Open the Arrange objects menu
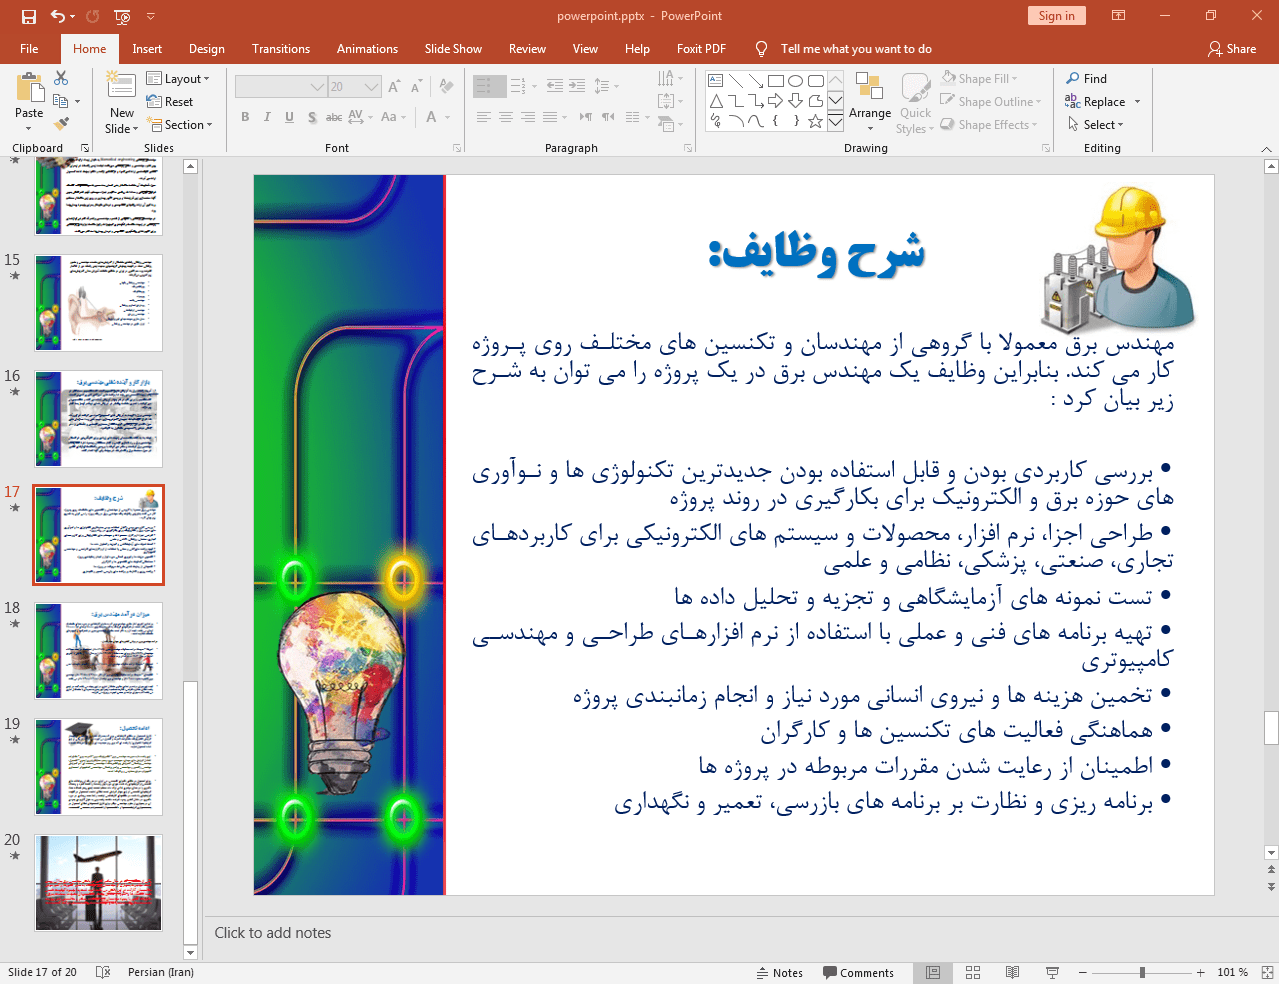1279x984 pixels. (x=870, y=103)
